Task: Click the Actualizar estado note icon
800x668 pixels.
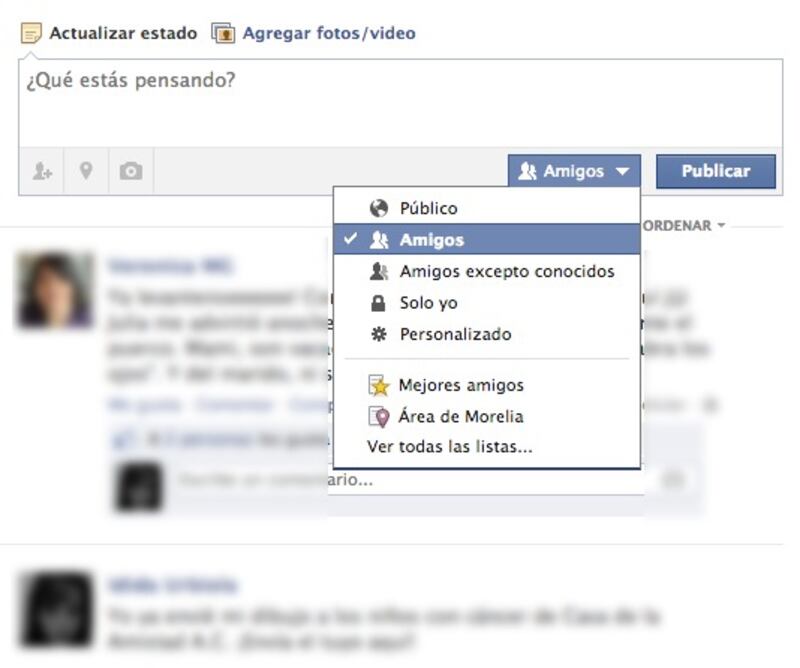Action: (x=31, y=33)
